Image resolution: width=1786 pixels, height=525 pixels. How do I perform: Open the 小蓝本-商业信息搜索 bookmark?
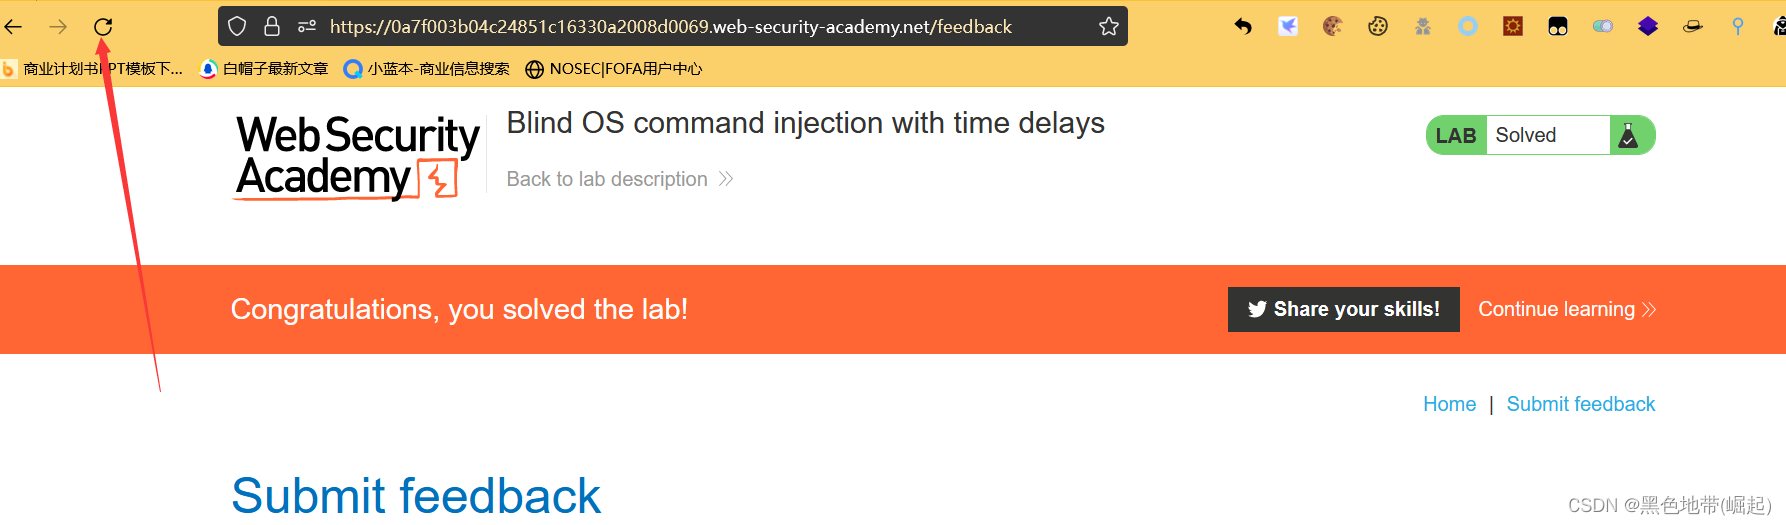[x=427, y=69]
